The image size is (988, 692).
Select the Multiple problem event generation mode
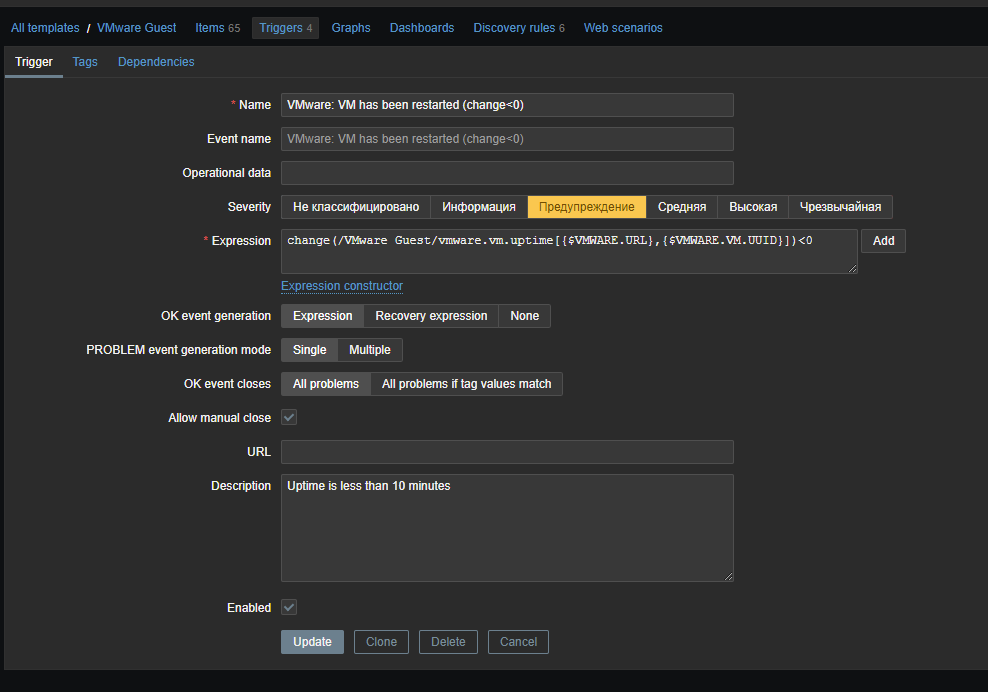click(369, 350)
